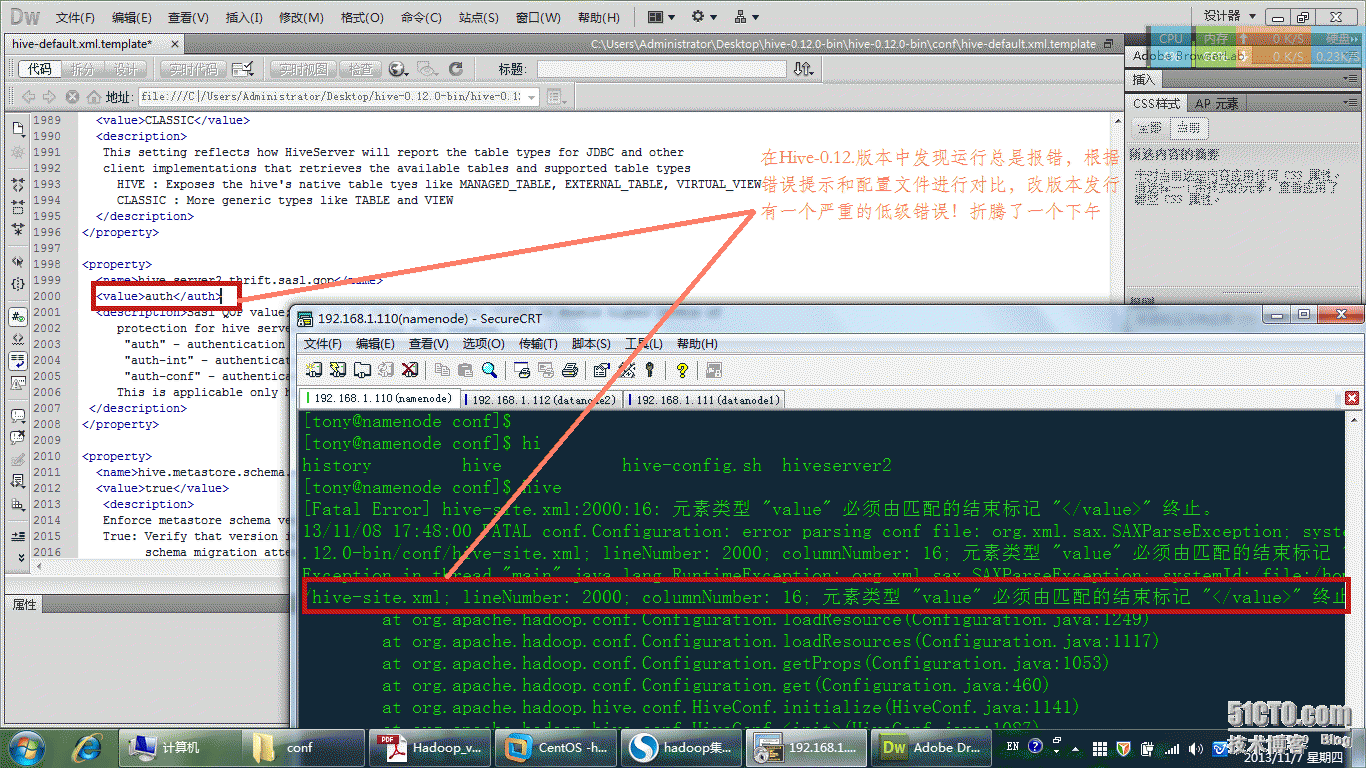
Task: Toggle the 代码 (Code) view button
Action: tap(39, 69)
